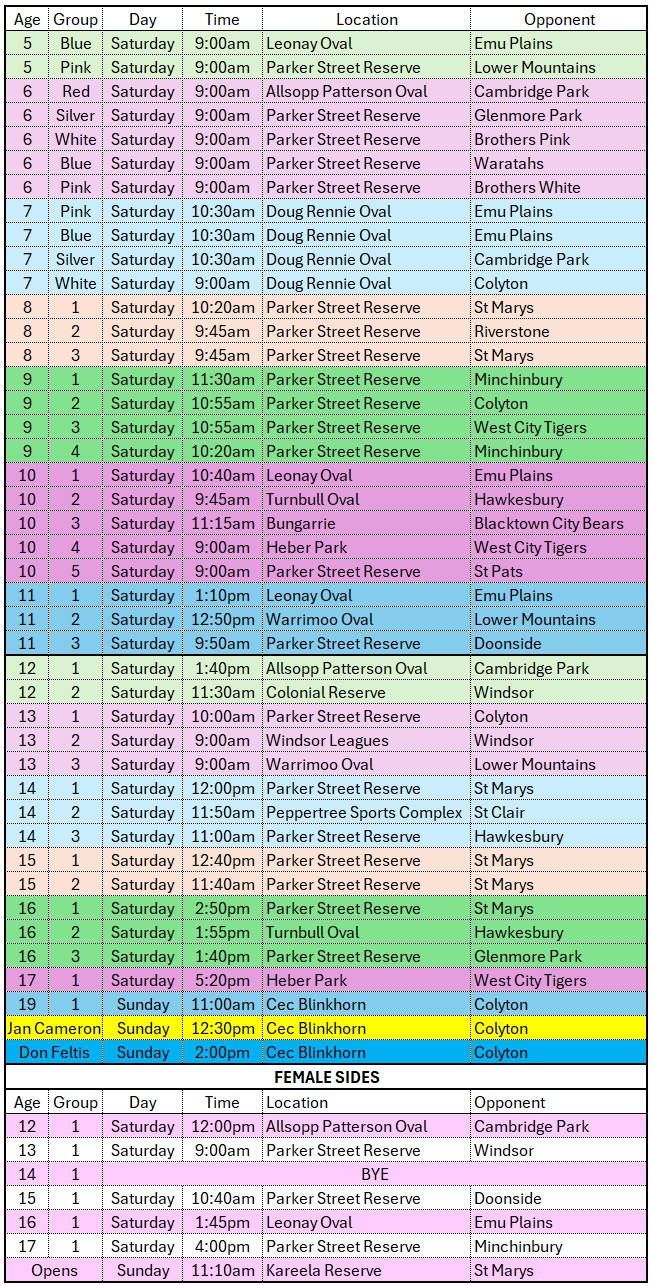Select the 12:50pm time cell
The image size is (653, 1286).
tap(222, 619)
